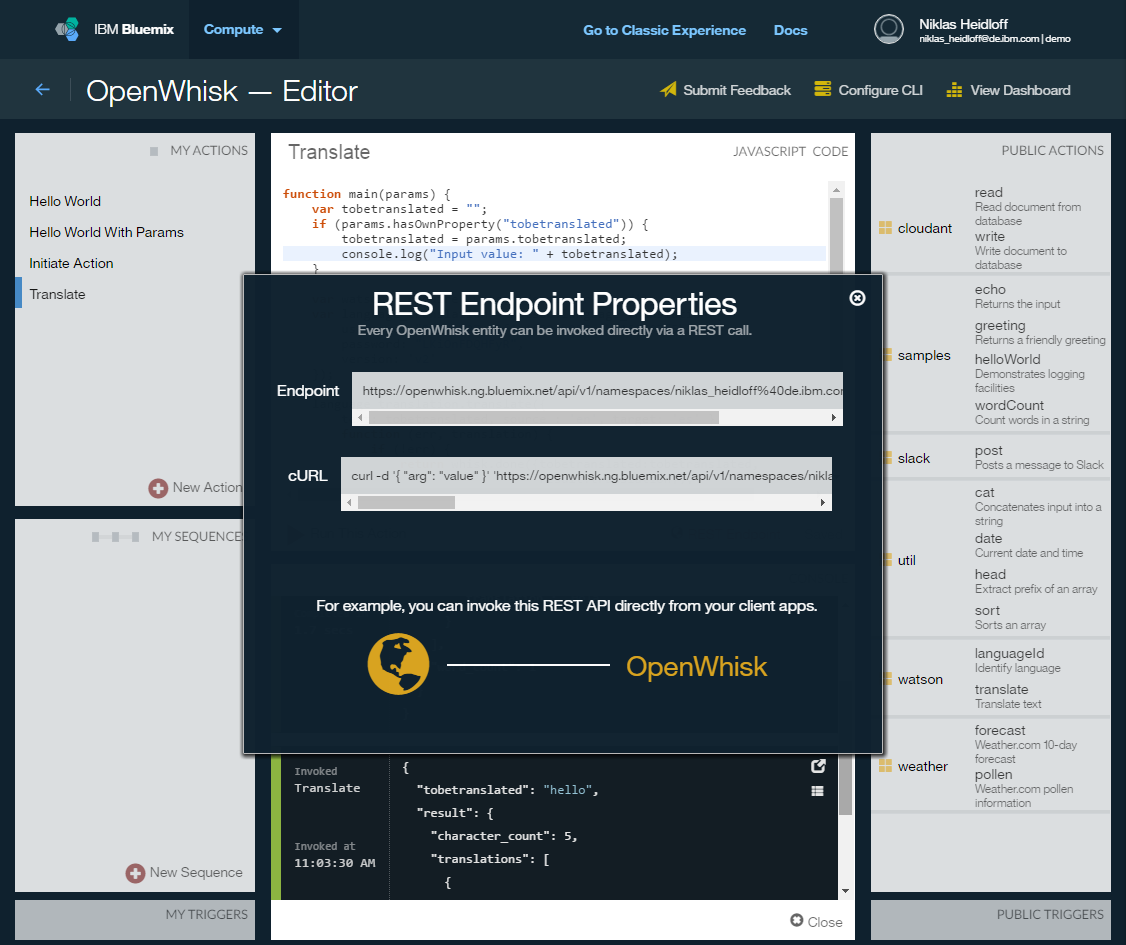
Task: Click the result pane scroll down arrow
Action: pos(845,891)
